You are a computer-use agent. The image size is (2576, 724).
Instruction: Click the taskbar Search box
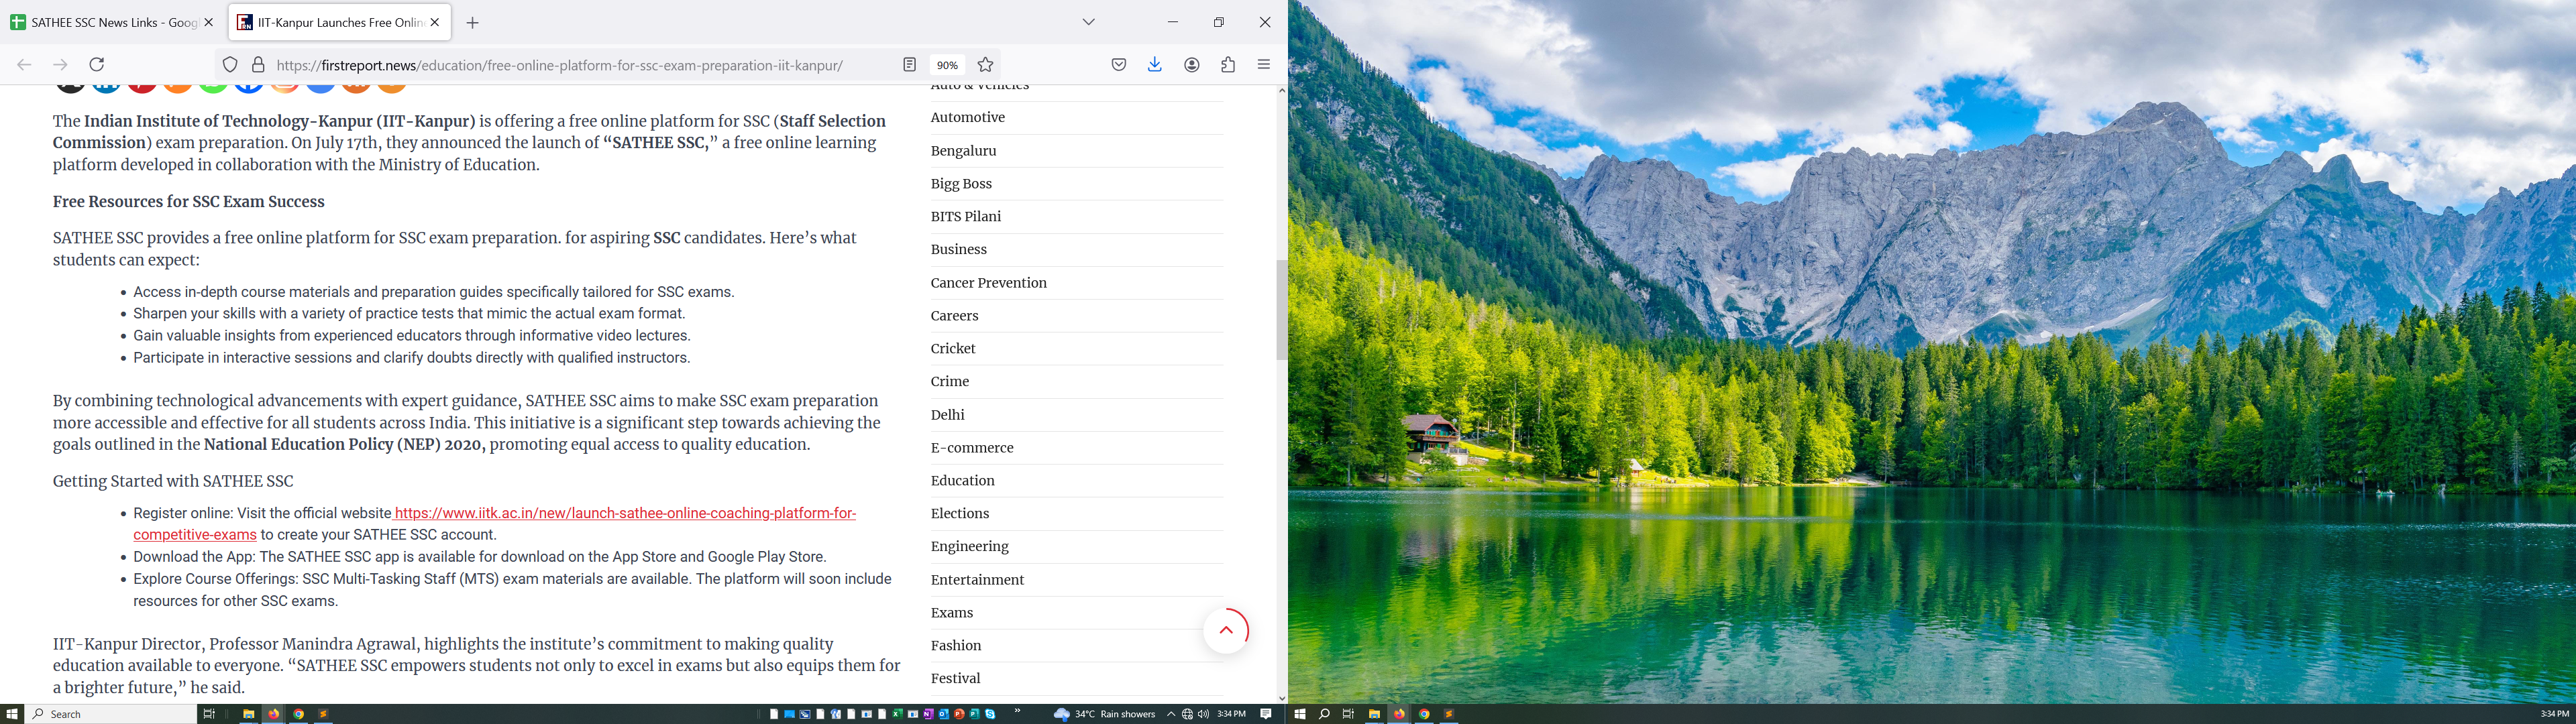click(111, 714)
